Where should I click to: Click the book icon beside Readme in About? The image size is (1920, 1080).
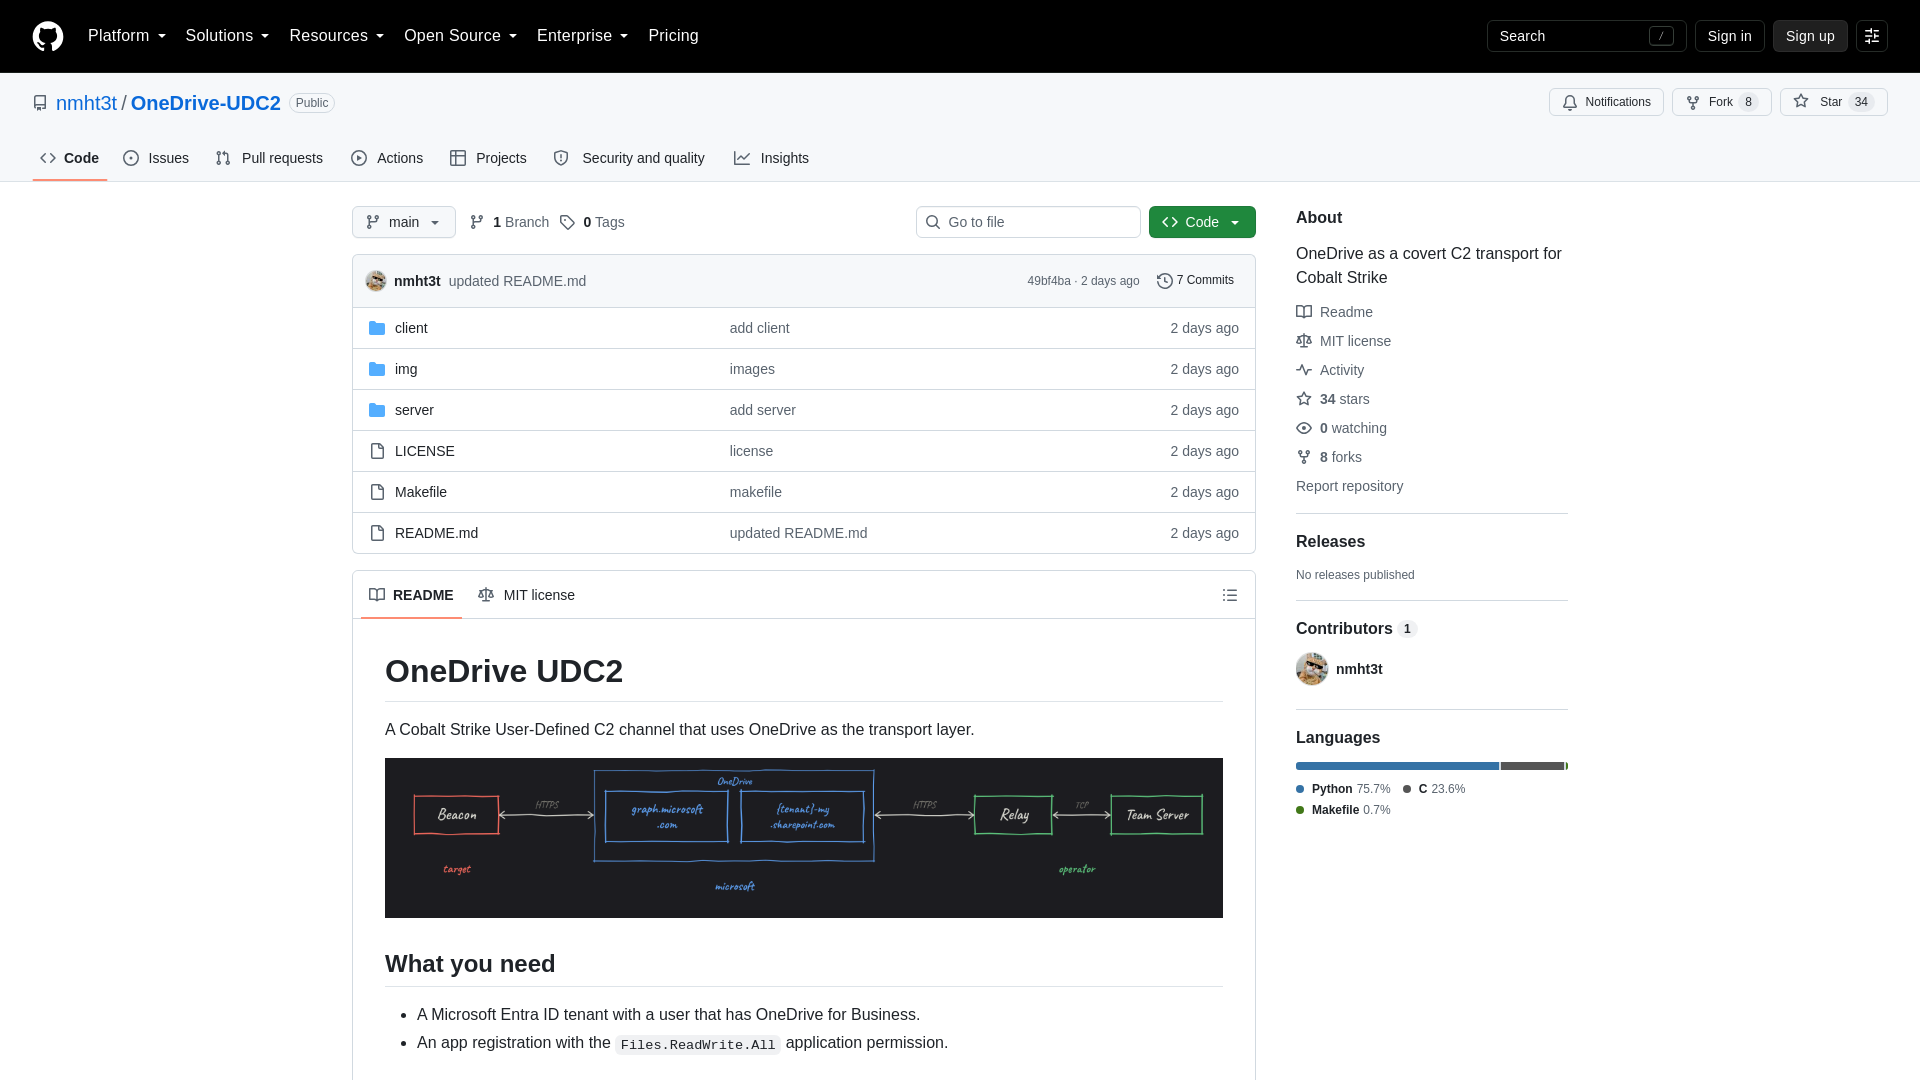point(1304,312)
